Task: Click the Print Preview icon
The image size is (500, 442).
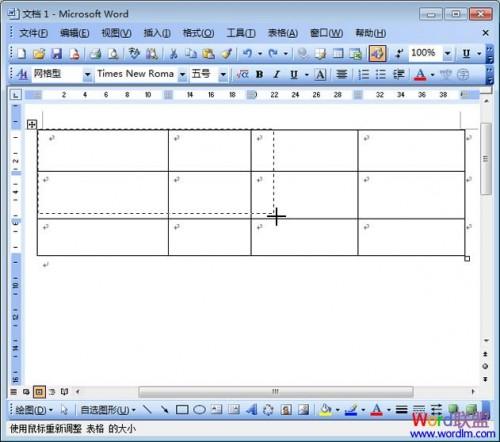Action: (114, 54)
